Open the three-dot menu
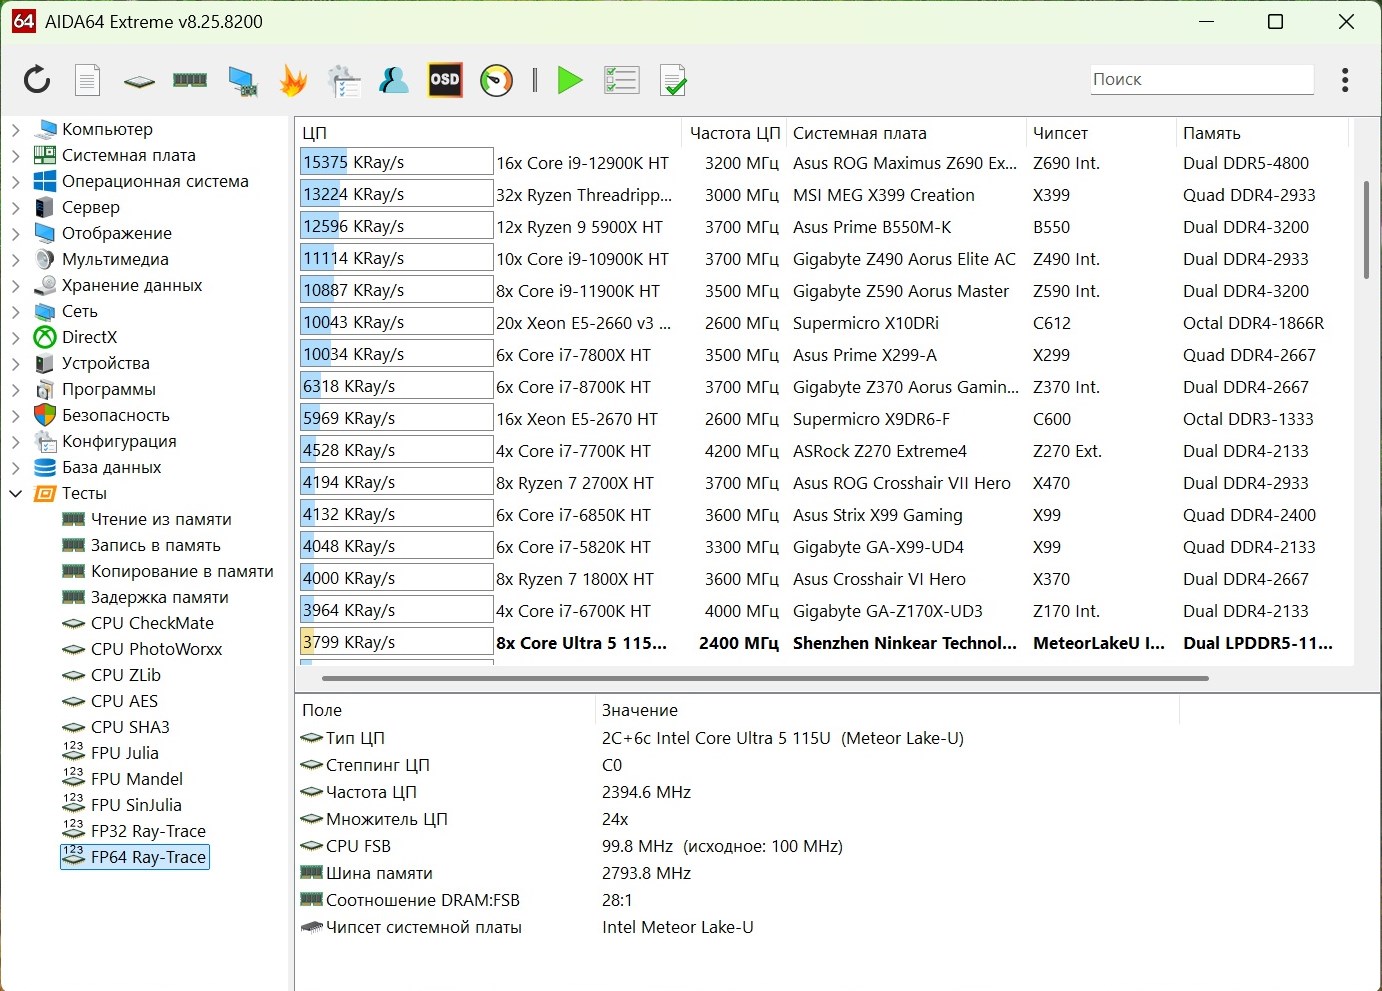 point(1345,80)
